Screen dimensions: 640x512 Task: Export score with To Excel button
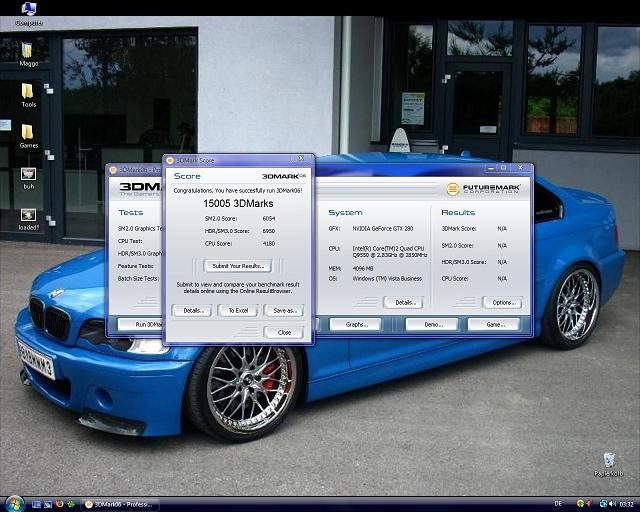click(238, 311)
